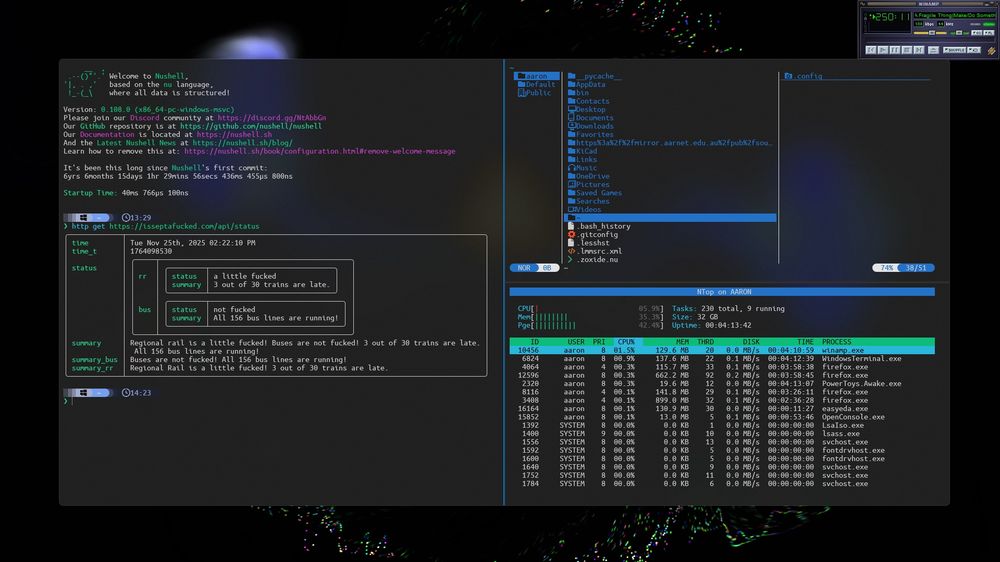Click the Winamp lightning bolt logo icon
The width and height of the screenshot is (1000, 562).
point(992,51)
